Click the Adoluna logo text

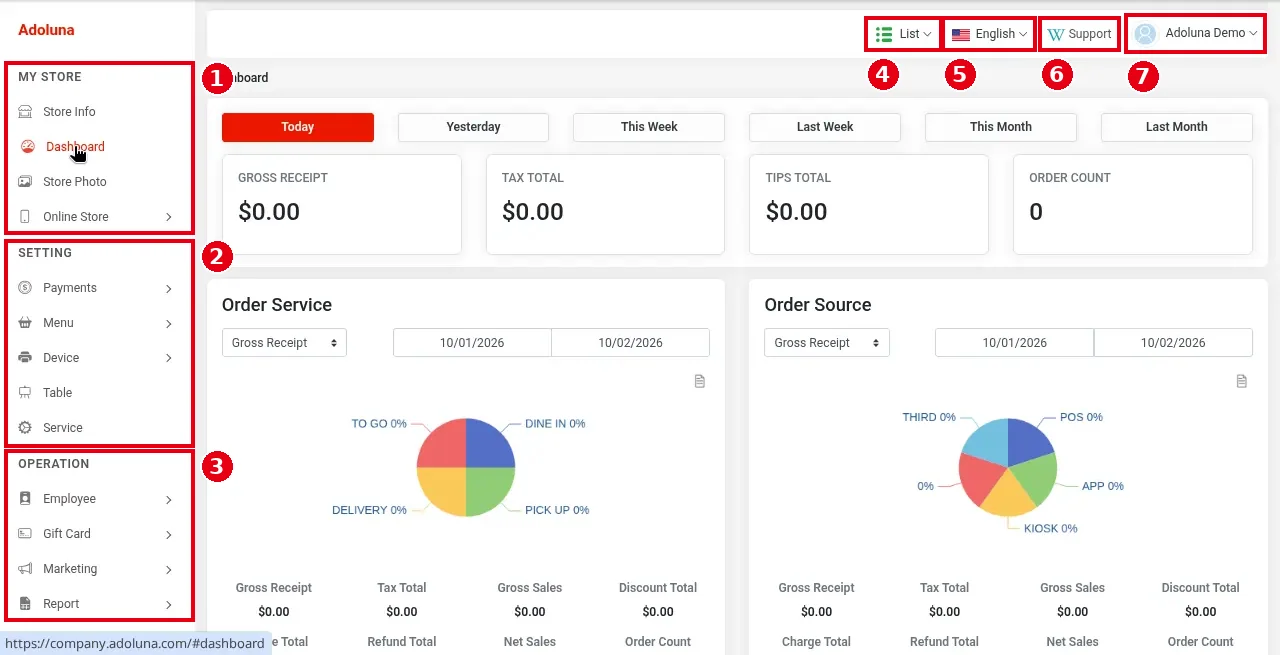pos(46,30)
